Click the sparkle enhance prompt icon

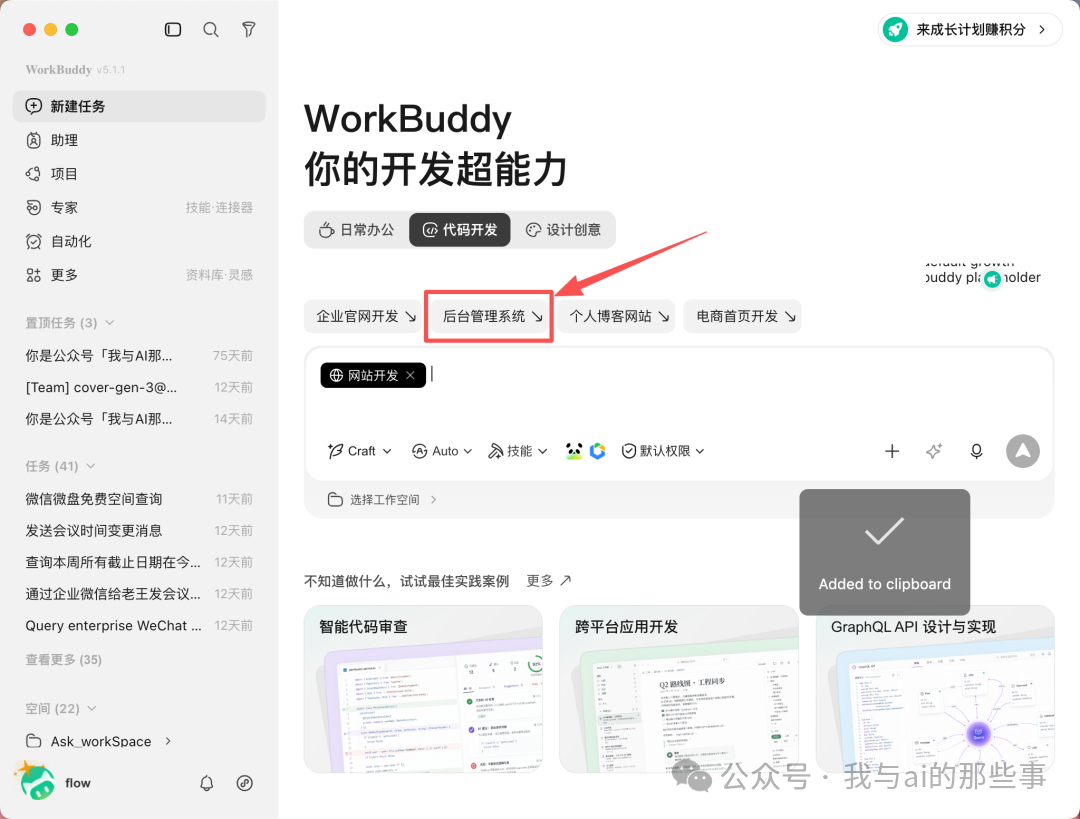(934, 451)
